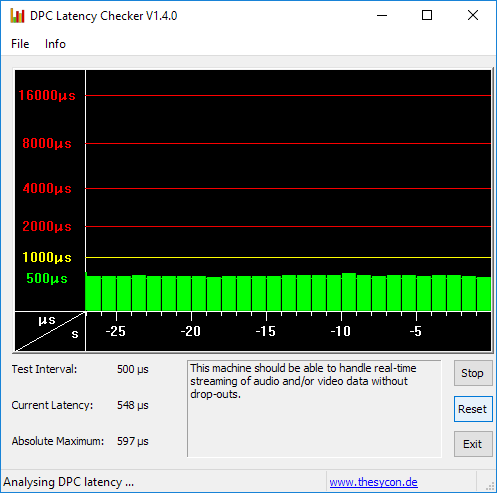Open the www.thesycon.de link

373,482
